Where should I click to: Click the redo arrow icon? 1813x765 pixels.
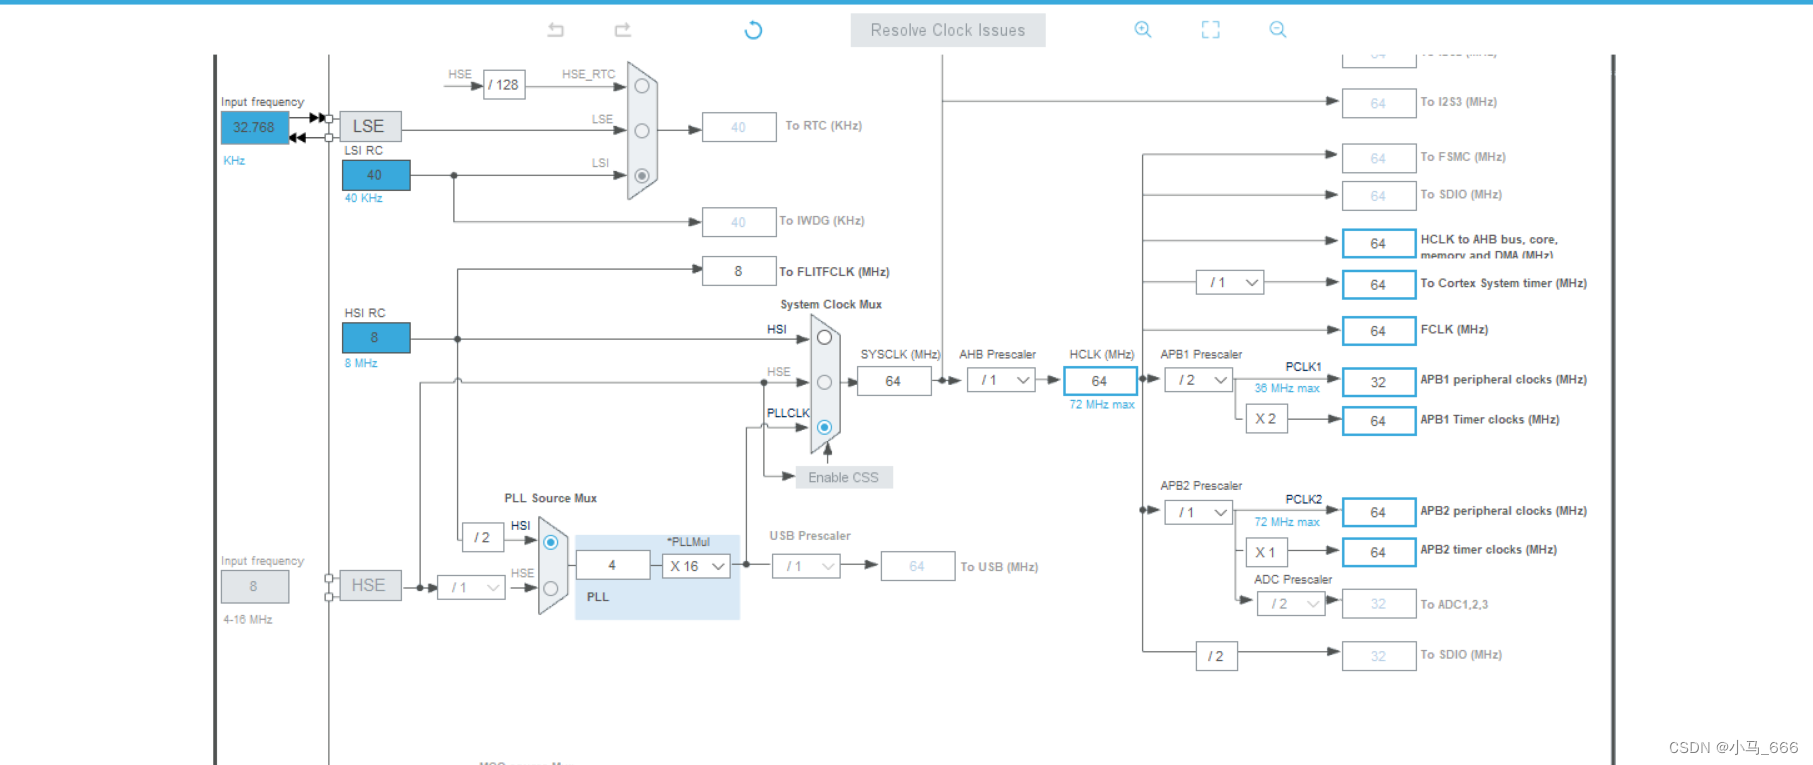(622, 30)
